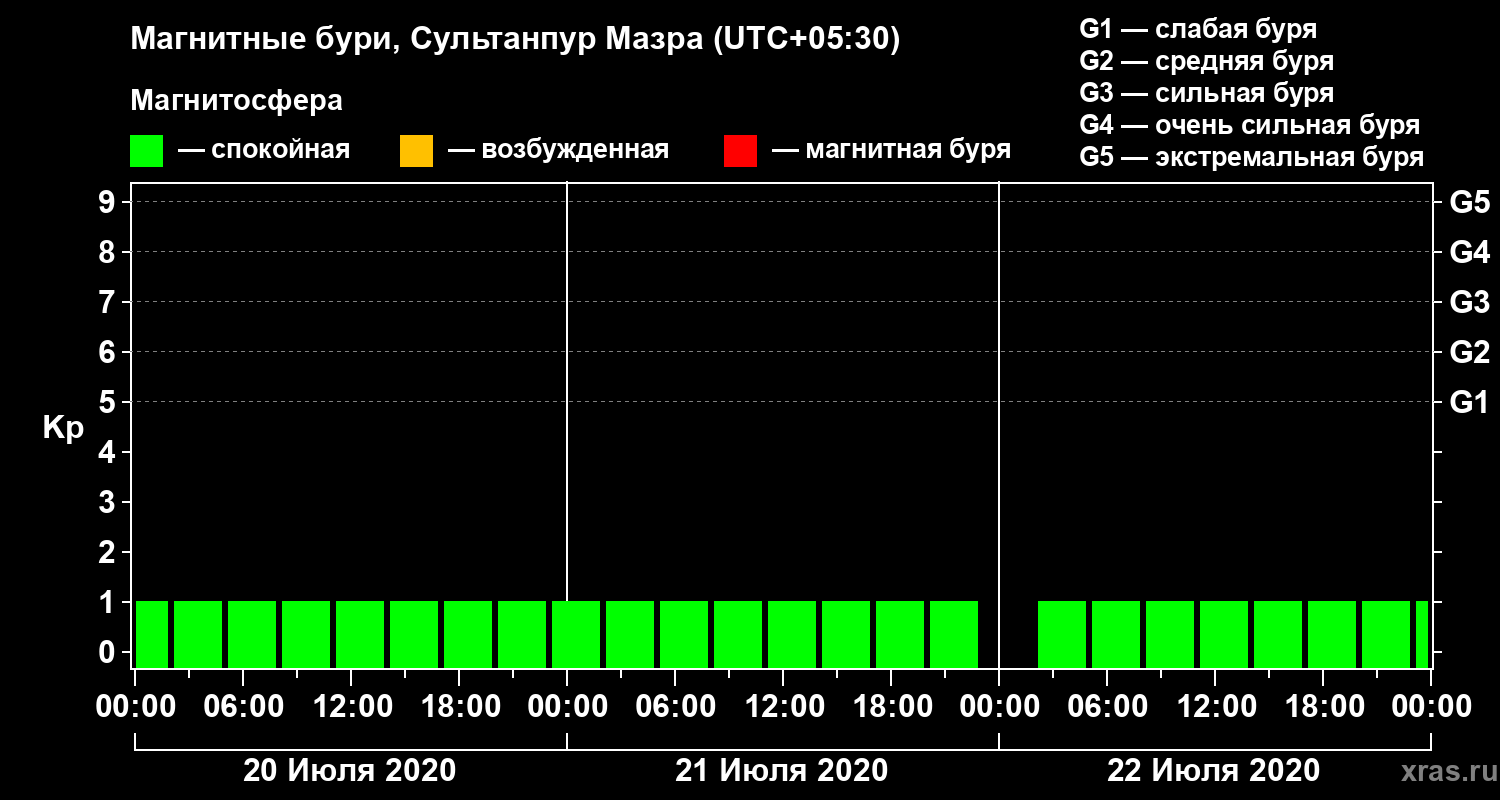Click 'G1 — слабая буря' legend line
The width and height of the screenshot is (1500, 800).
[1198, 29]
